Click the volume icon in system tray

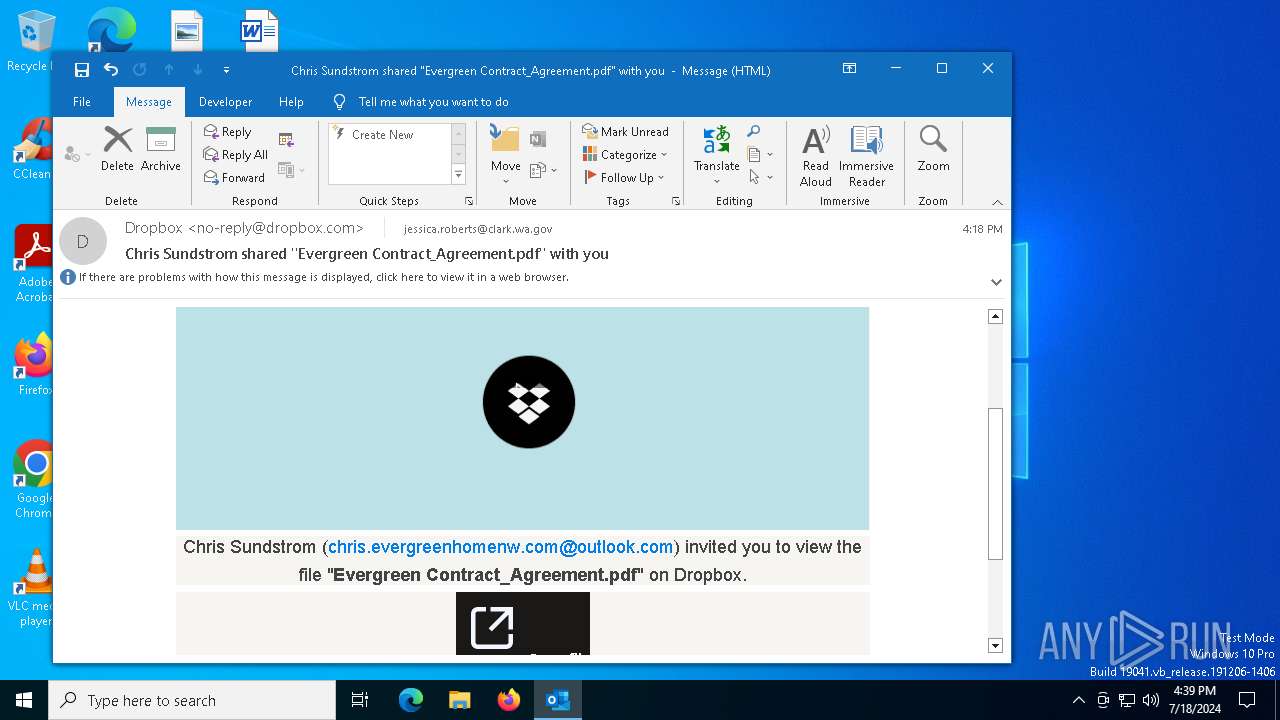click(1151, 700)
